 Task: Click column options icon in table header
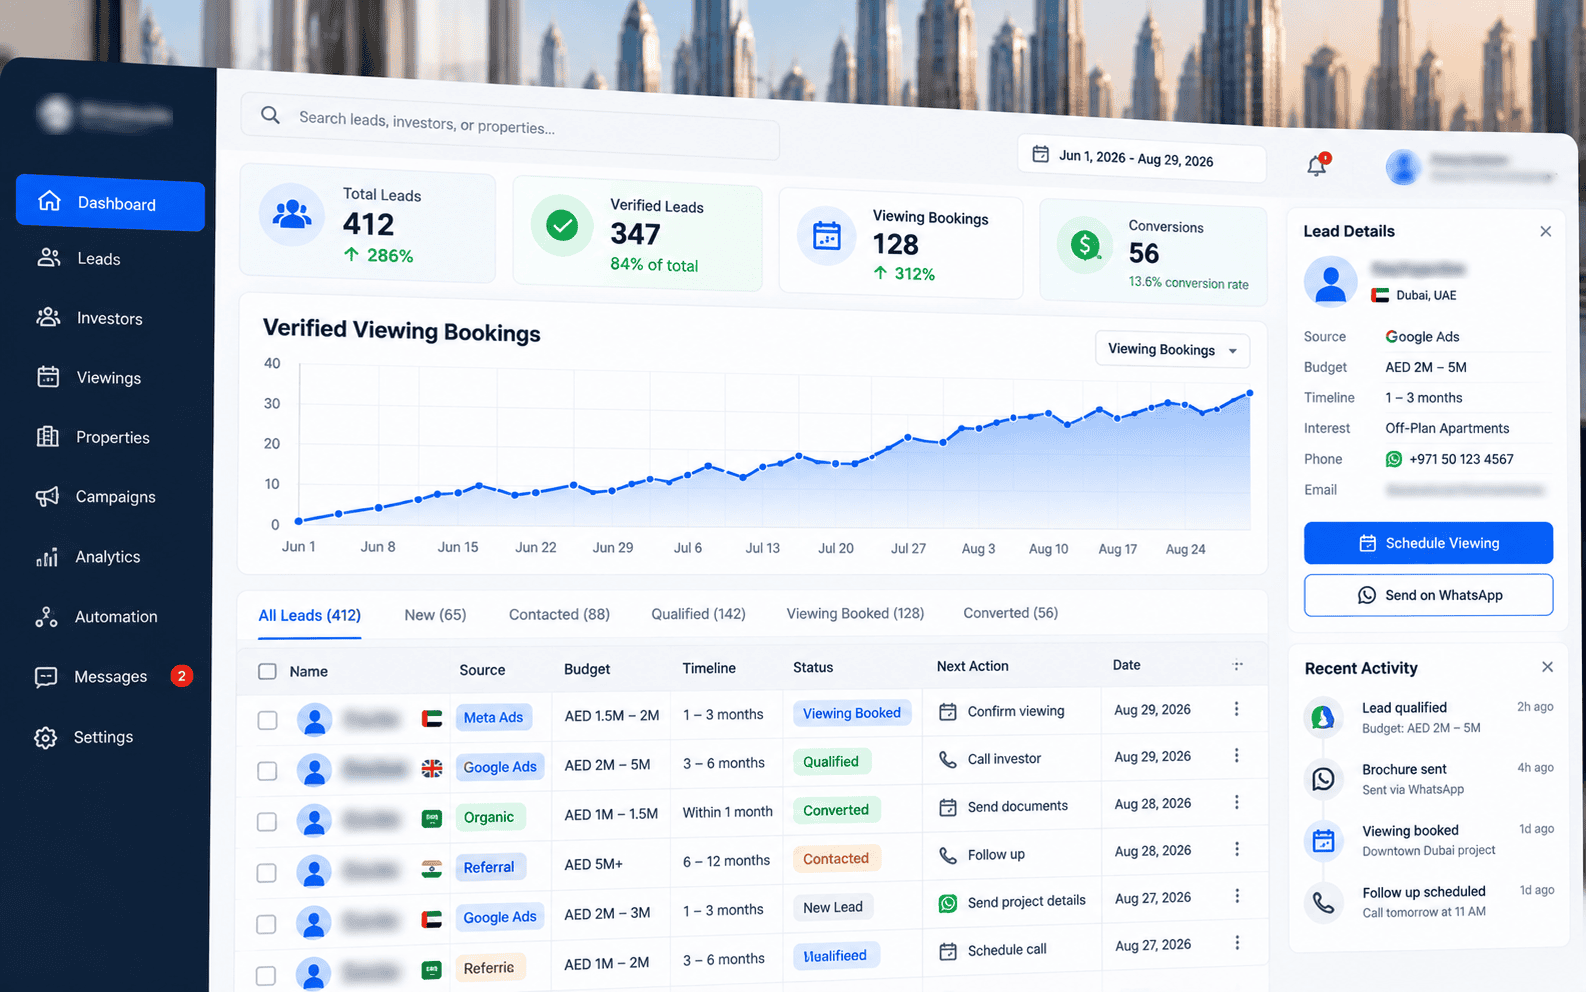pyautogui.click(x=1238, y=665)
